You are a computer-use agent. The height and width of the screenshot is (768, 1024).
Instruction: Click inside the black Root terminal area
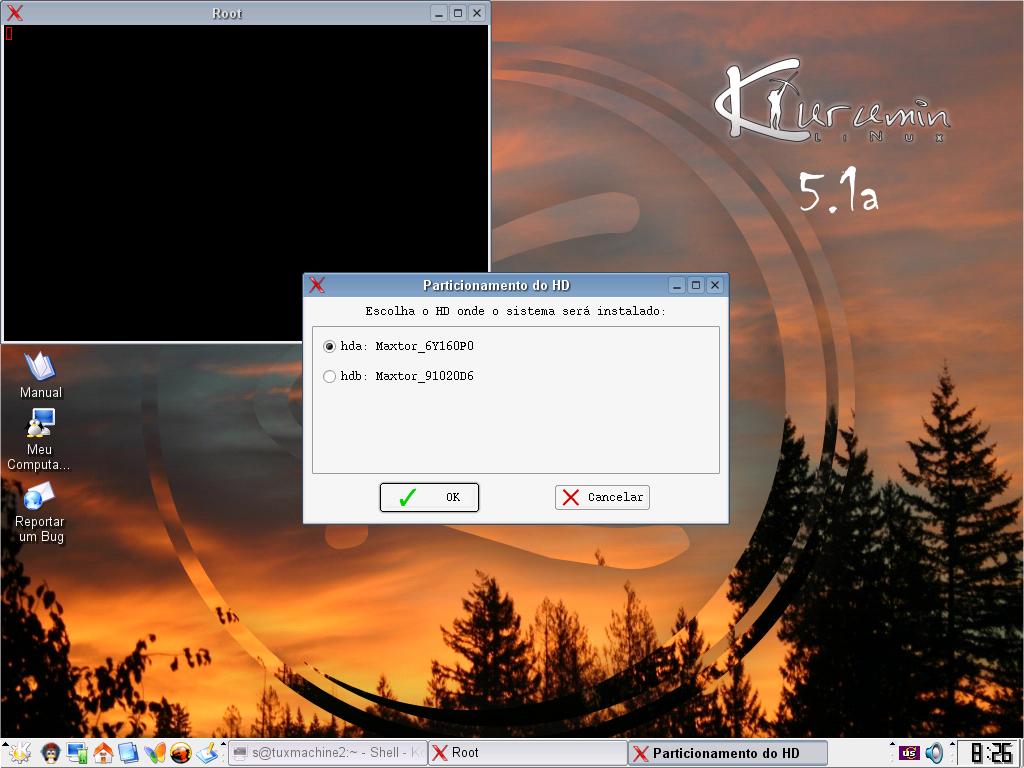click(x=246, y=183)
